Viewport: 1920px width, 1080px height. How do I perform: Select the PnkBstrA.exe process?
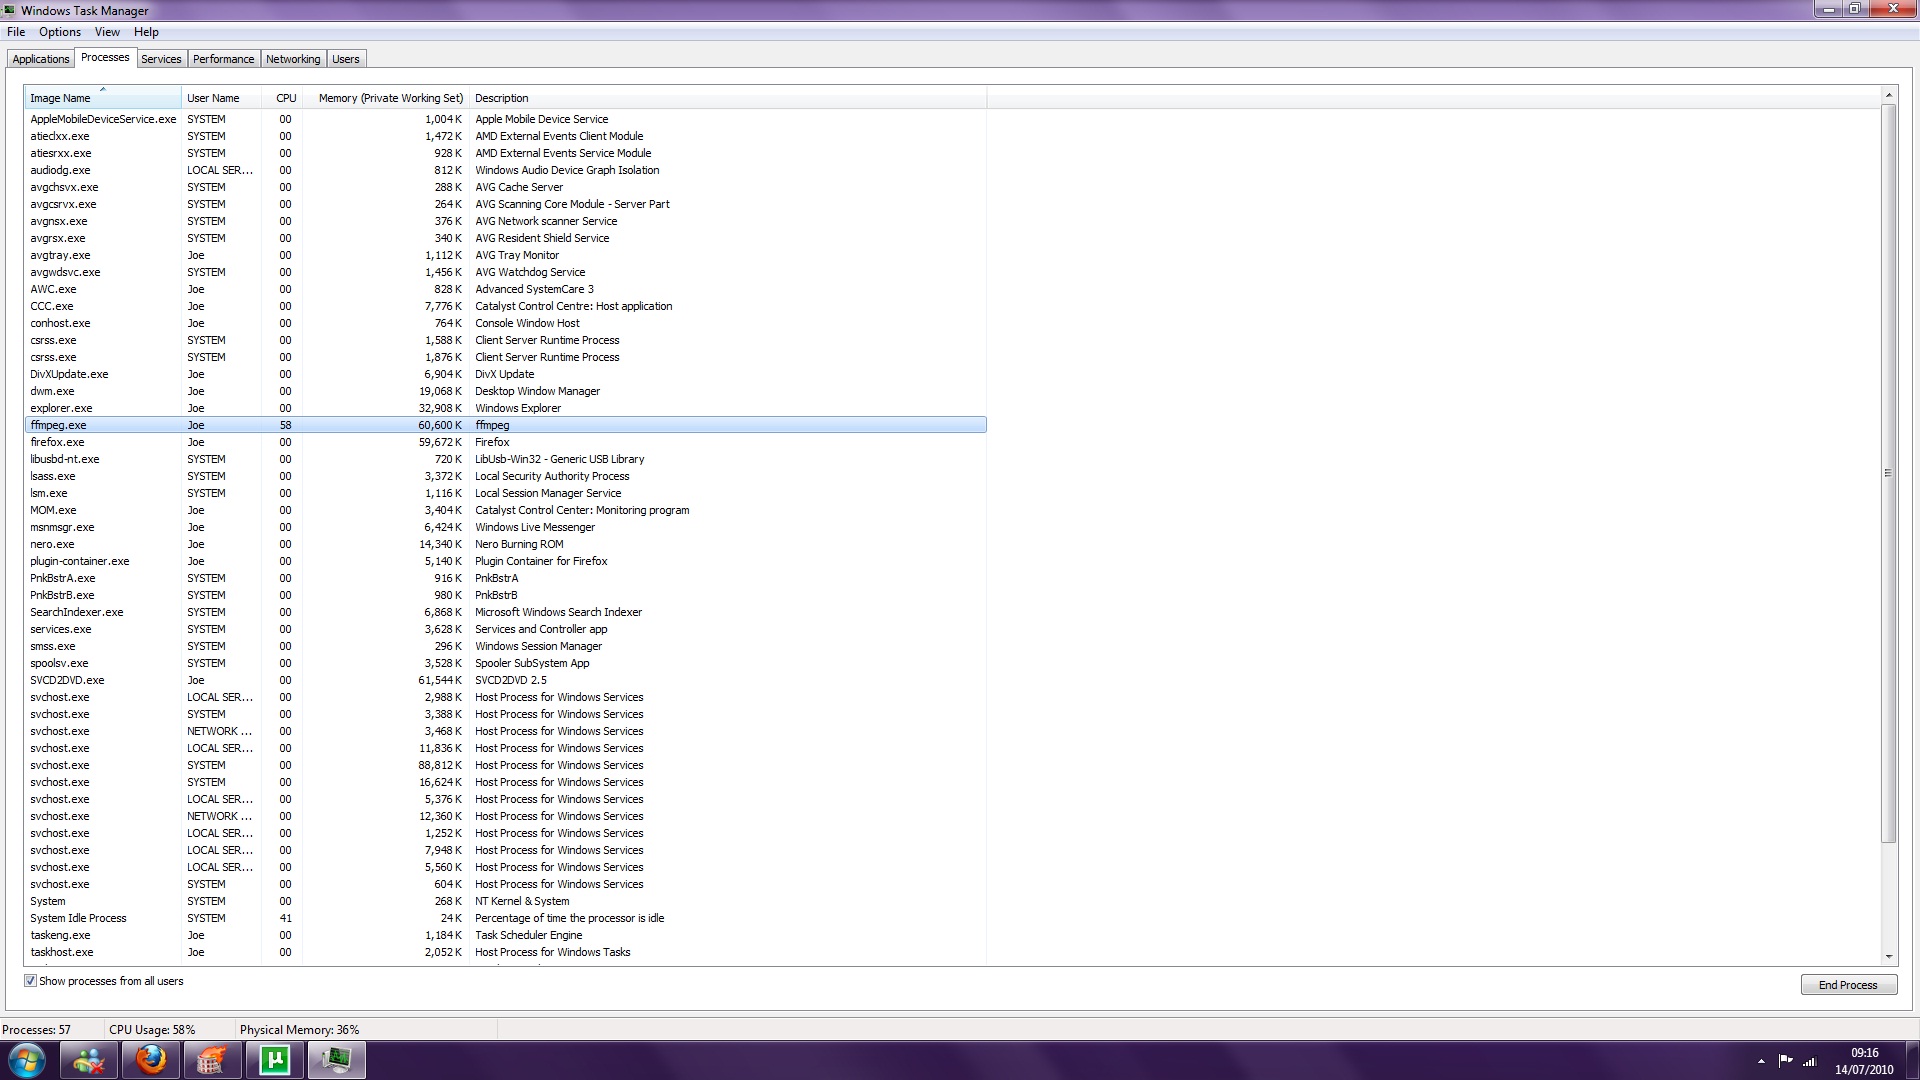point(505,578)
